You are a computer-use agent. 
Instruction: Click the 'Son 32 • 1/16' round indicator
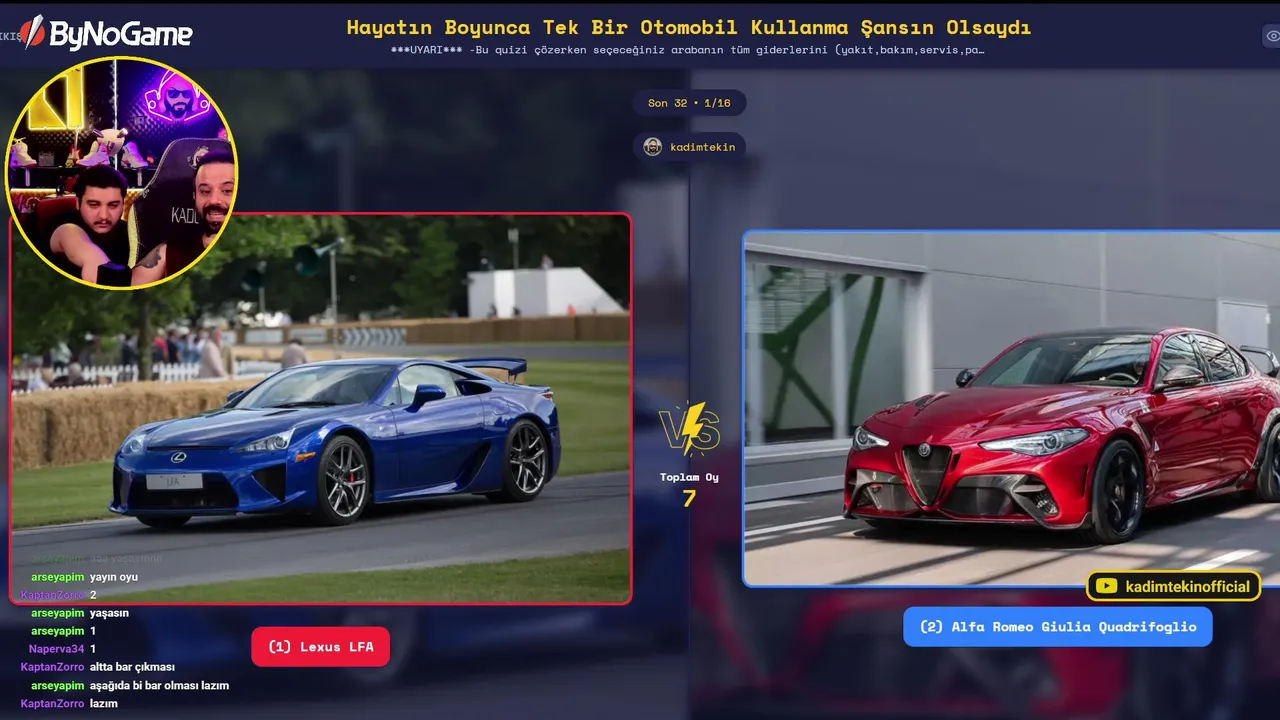689,103
